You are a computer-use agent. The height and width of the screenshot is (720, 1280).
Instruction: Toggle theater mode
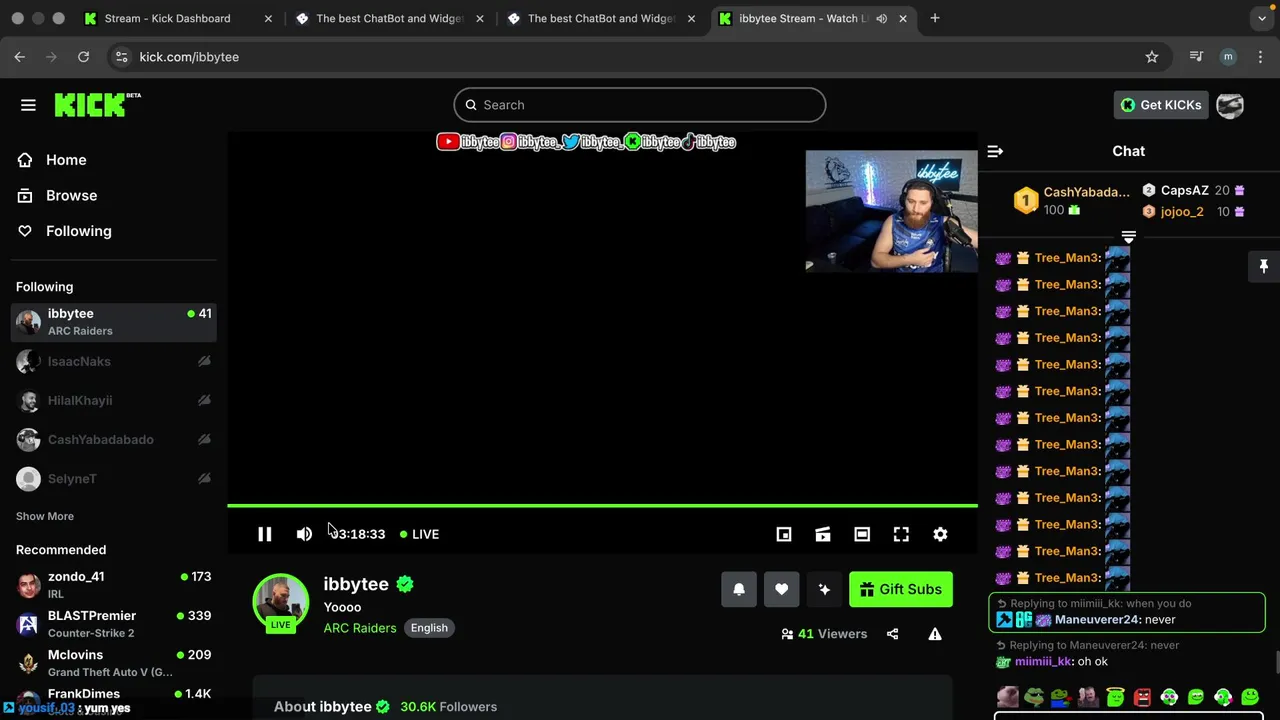pyautogui.click(x=862, y=534)
